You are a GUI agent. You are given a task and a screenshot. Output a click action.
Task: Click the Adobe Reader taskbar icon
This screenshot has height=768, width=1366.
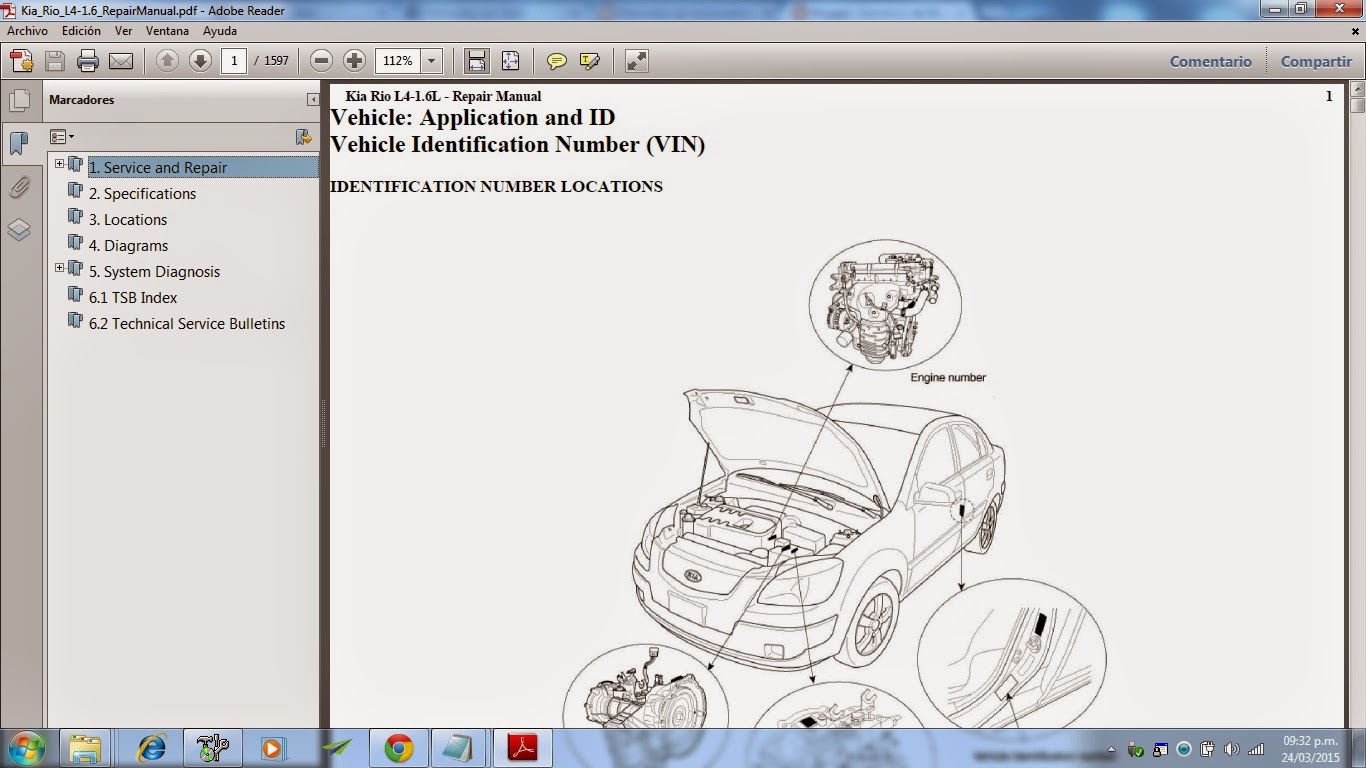pyautogui.click(x=522, y=748)
